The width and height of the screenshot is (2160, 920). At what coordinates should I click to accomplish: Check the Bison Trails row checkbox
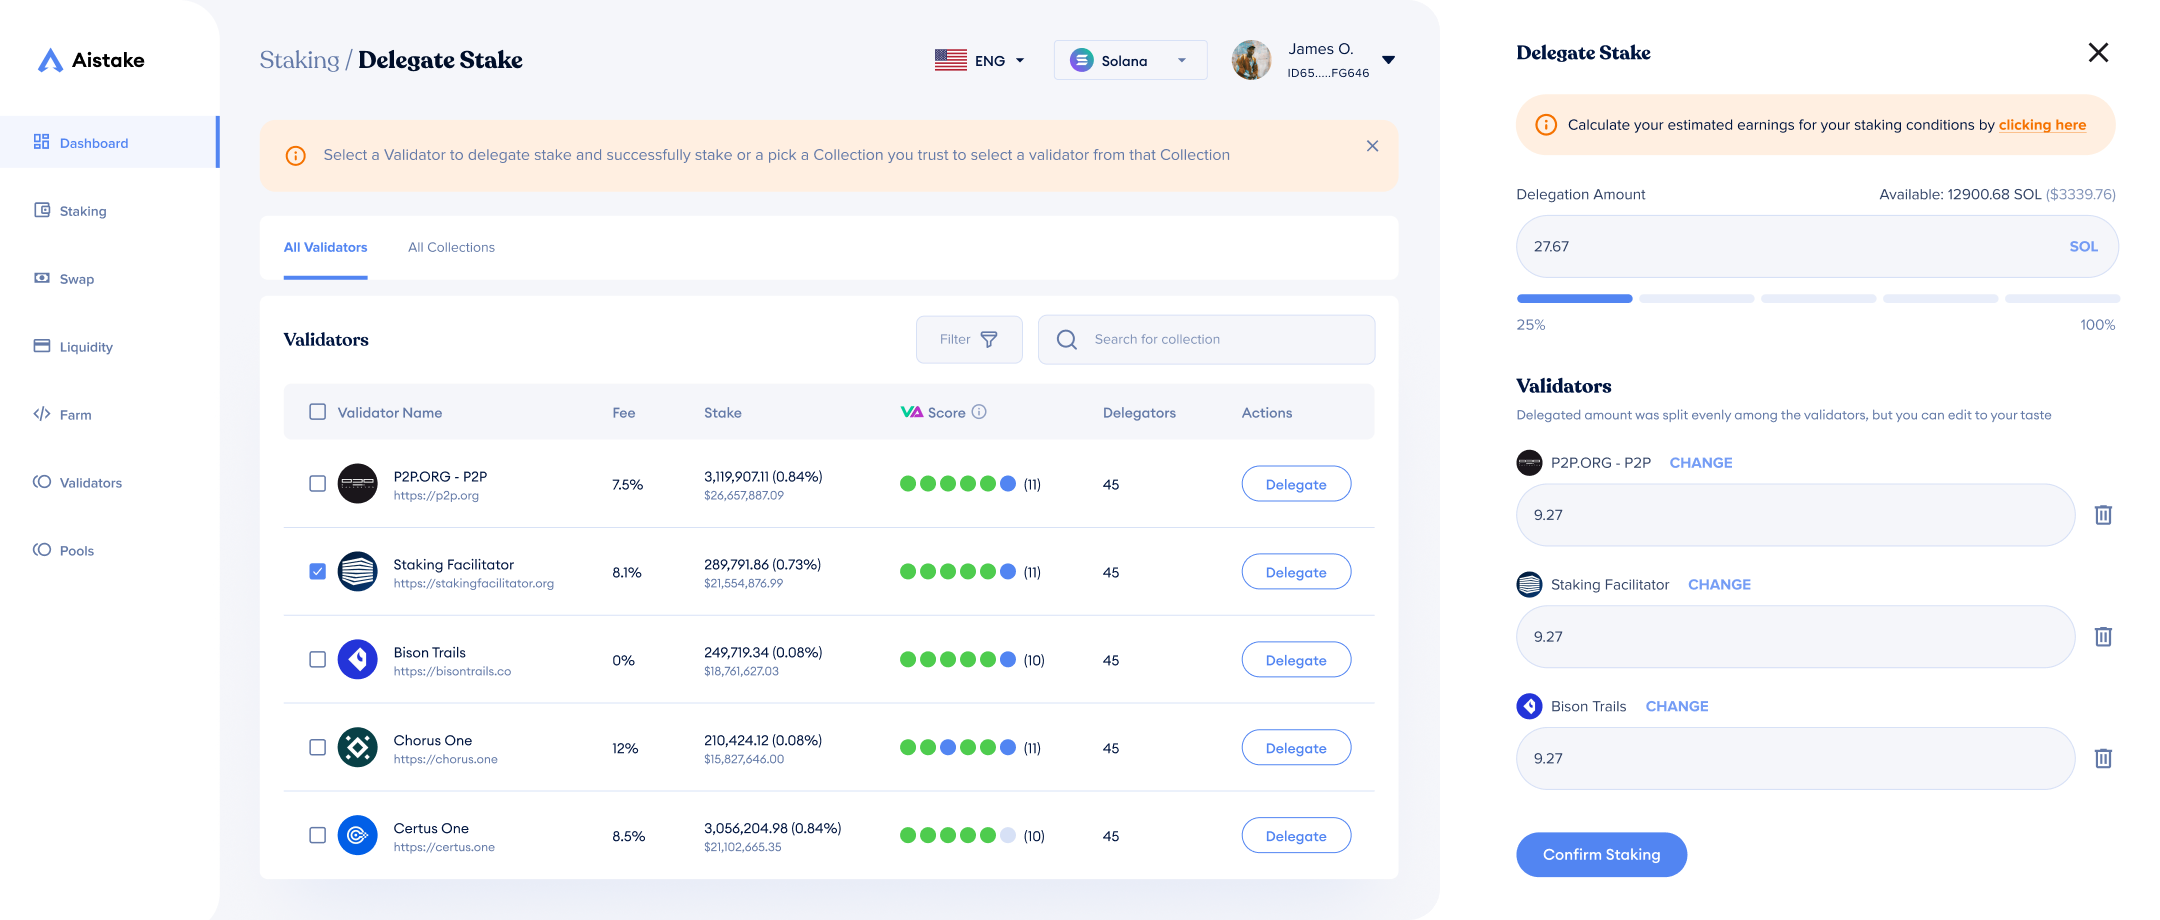click(317, 660)
